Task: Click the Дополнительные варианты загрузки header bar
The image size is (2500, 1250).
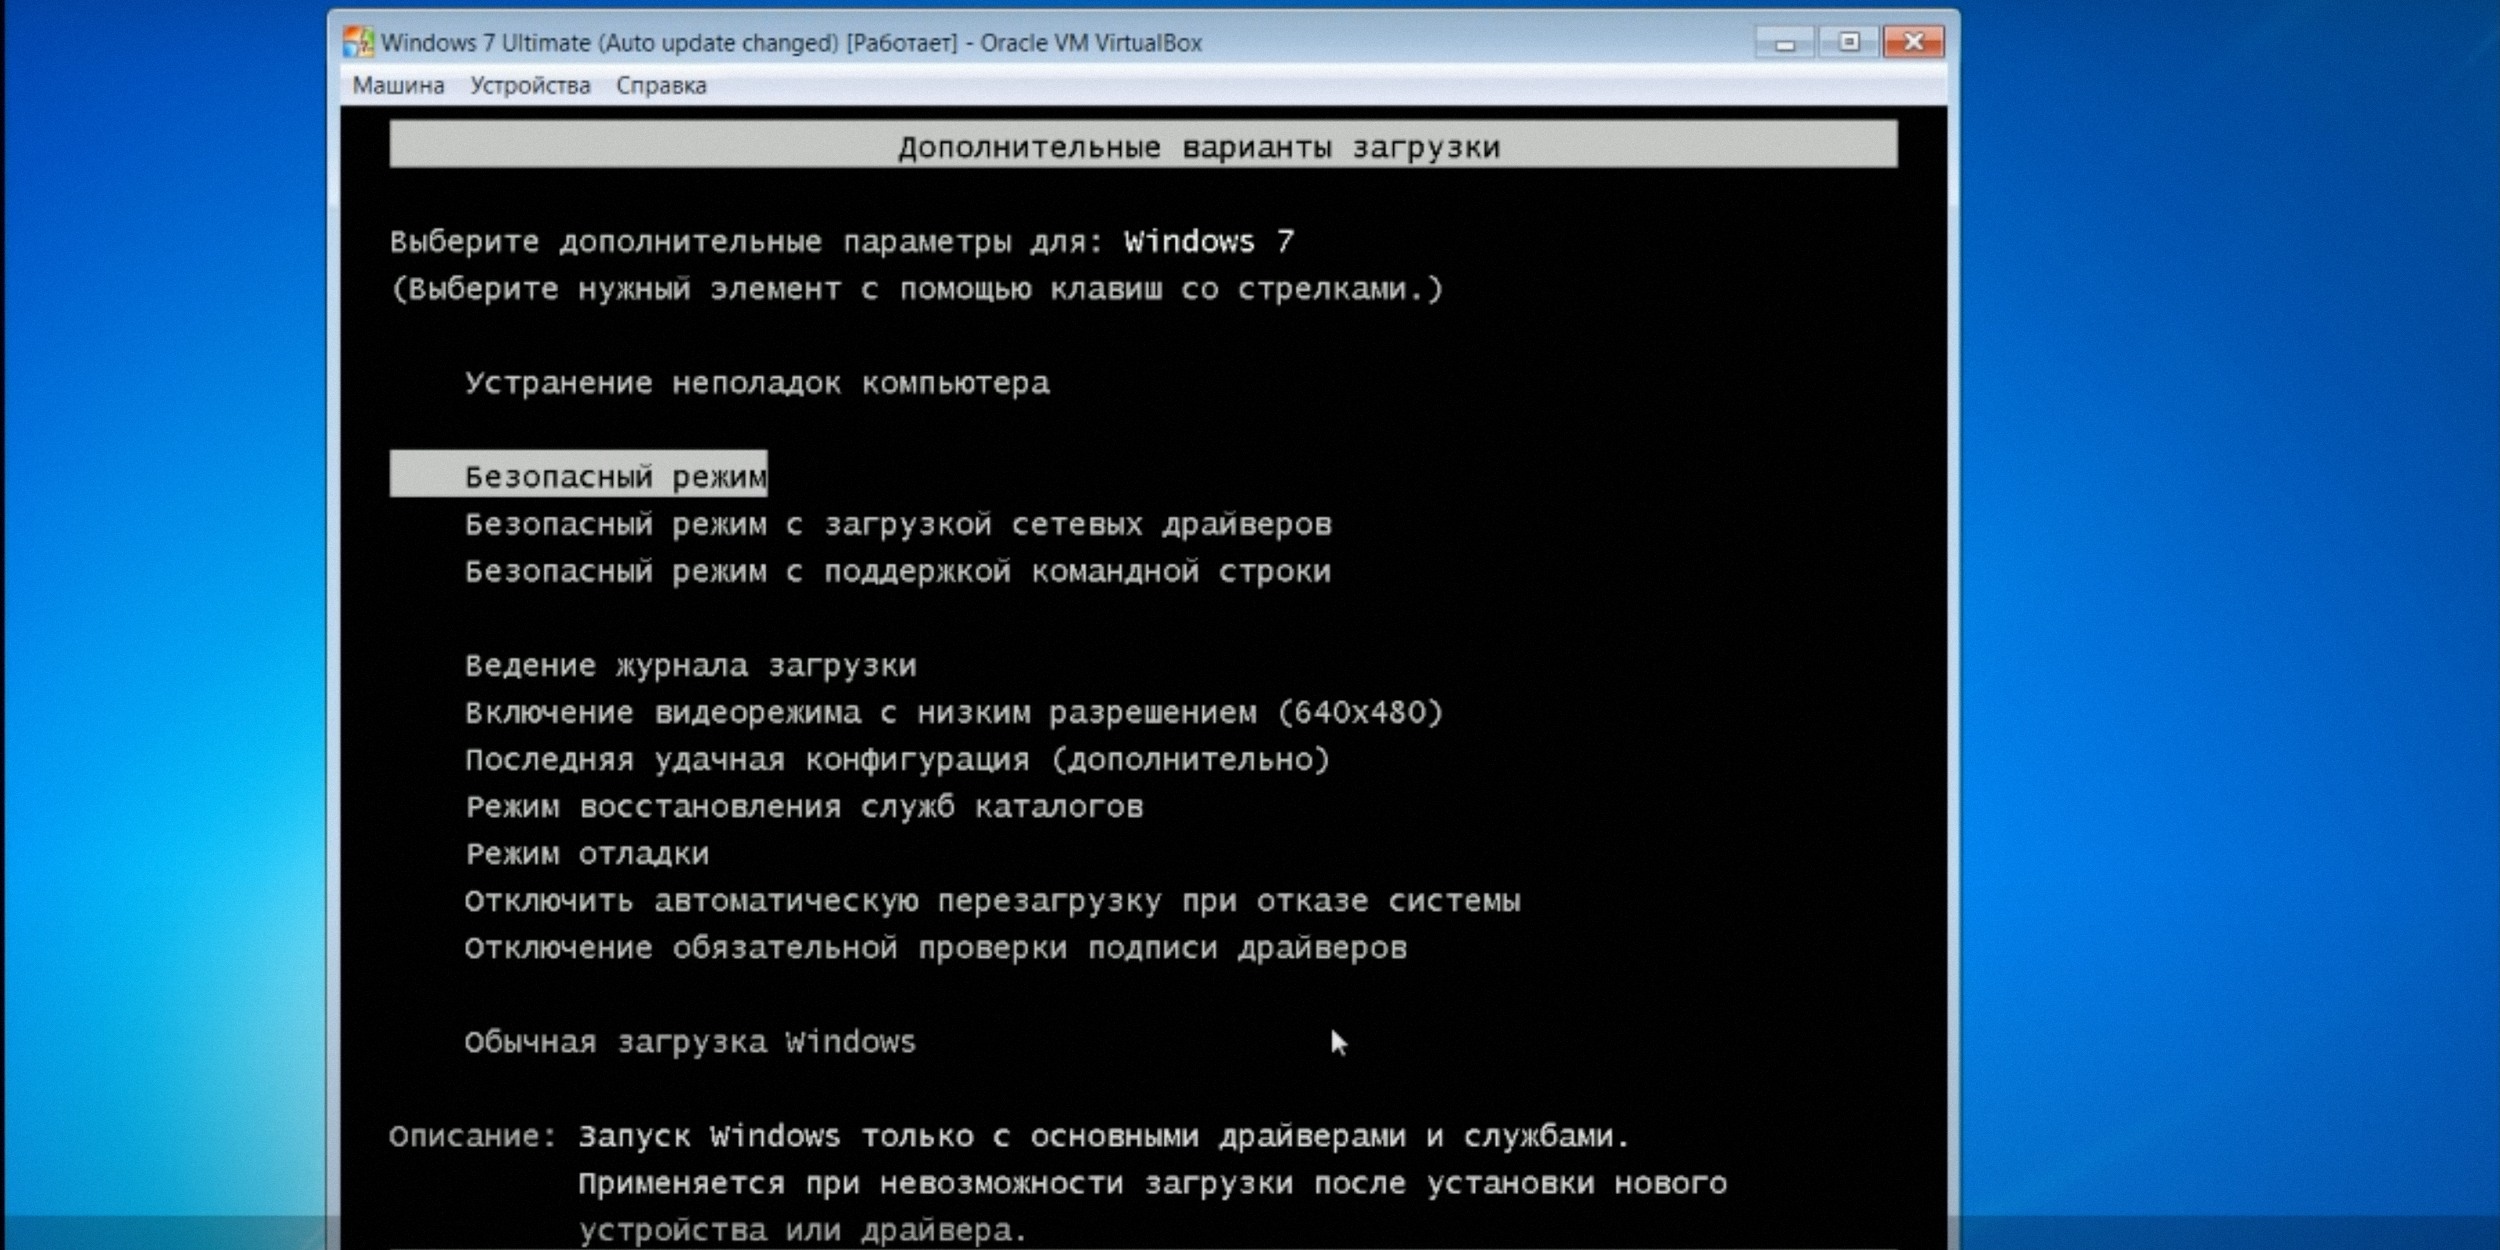Action: click(1142, 146)
